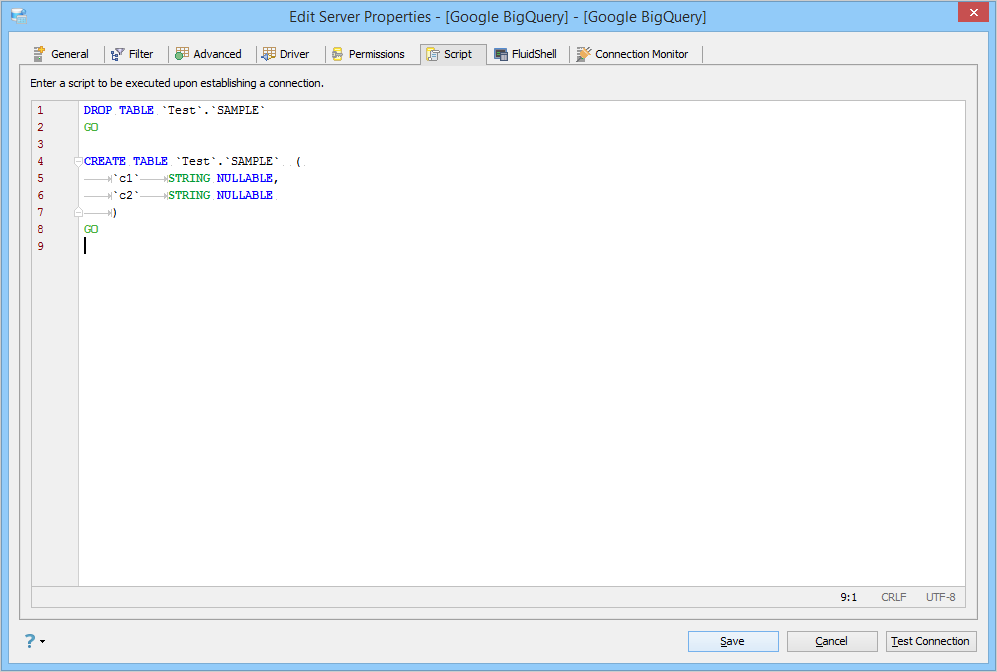Click NULLABLE keyword on line 6
The width and height of the screenshot is (997, 672).
click(x=245, y=195)
